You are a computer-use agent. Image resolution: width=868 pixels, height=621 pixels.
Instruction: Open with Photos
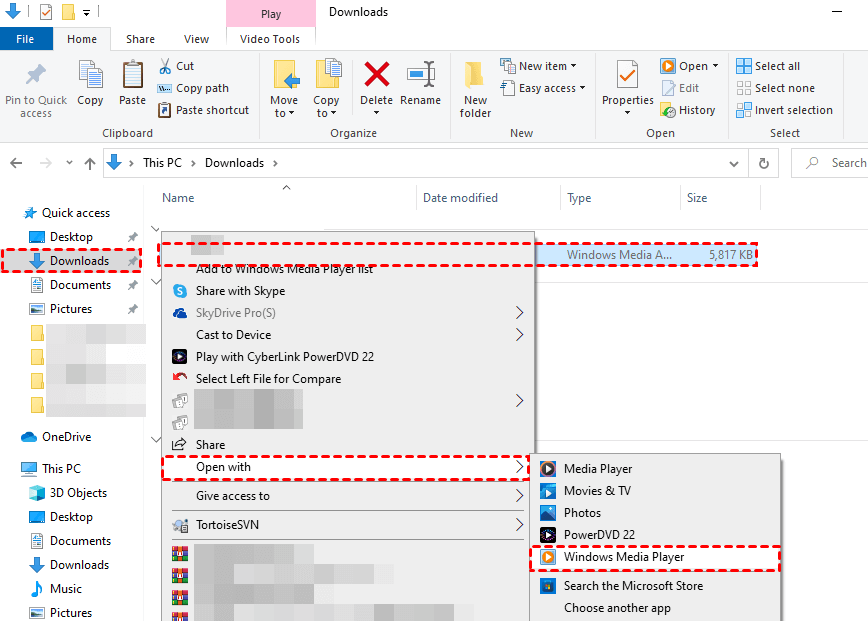tap(655, 513)
